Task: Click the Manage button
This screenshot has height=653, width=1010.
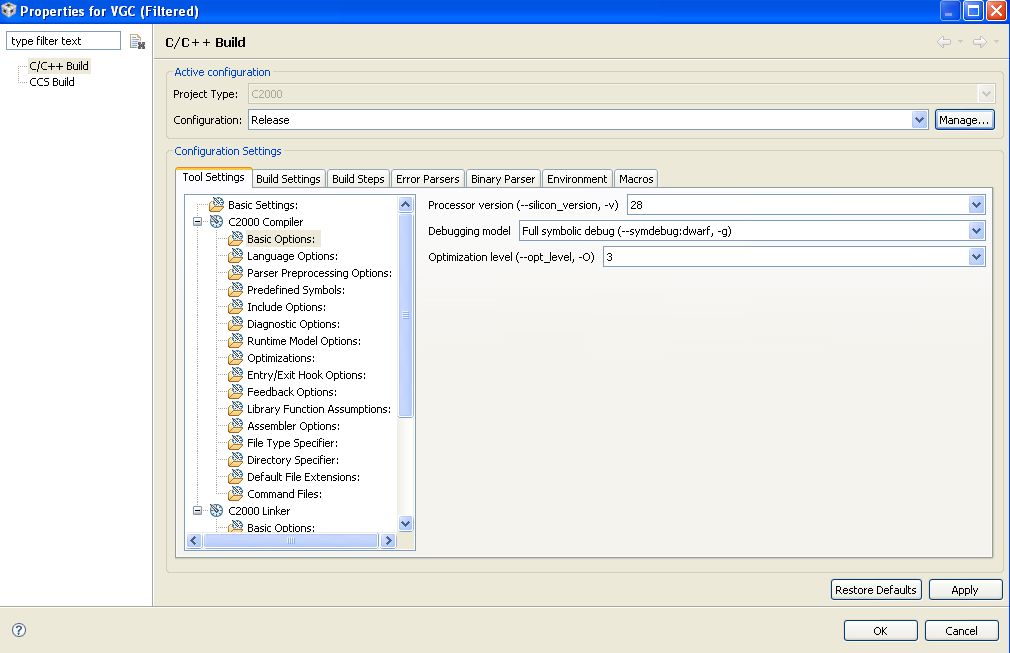Action: pos(964,119)
